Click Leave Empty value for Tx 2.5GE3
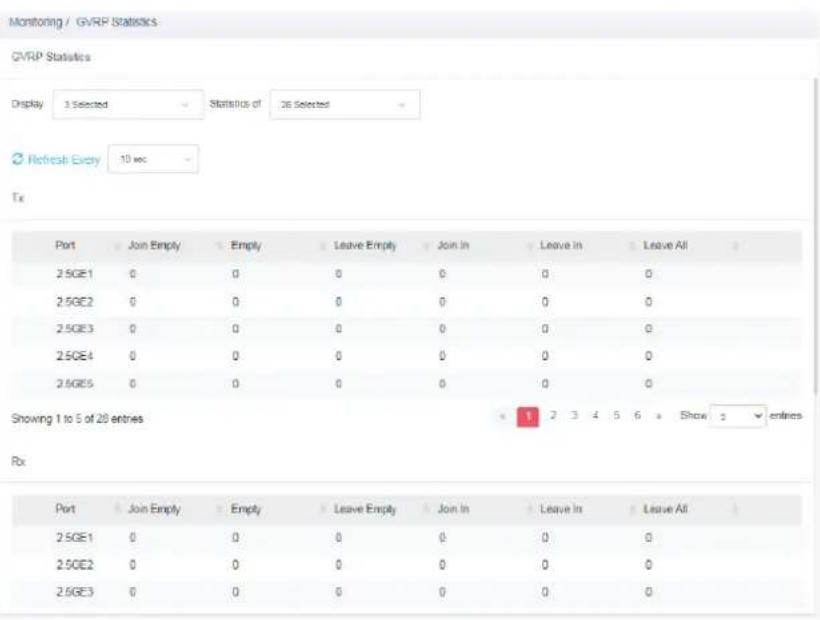The height and width of the screenshot is (620, 820). click(338, 329)
